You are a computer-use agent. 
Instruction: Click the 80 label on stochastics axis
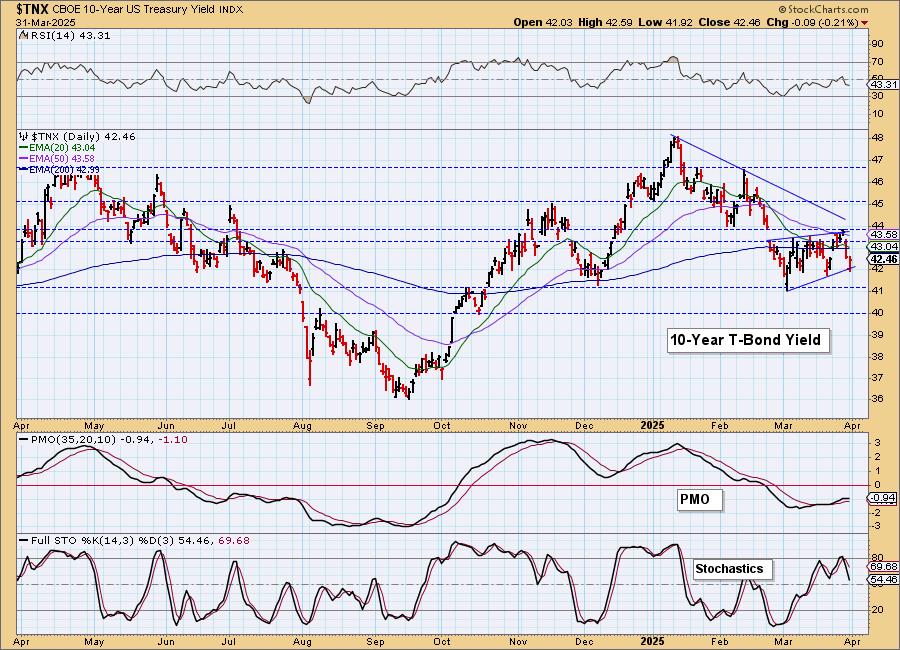(878, 558)
